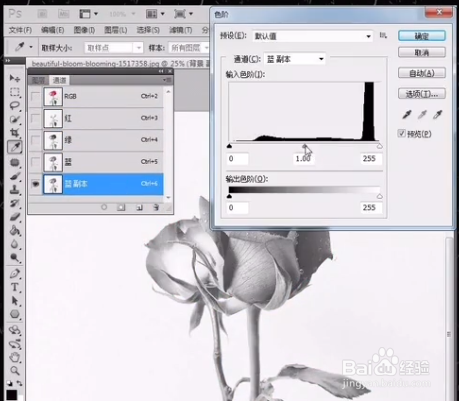Load channel as selection icon
The height and width of the screenshot is (401, 459).
click(104, 207)
